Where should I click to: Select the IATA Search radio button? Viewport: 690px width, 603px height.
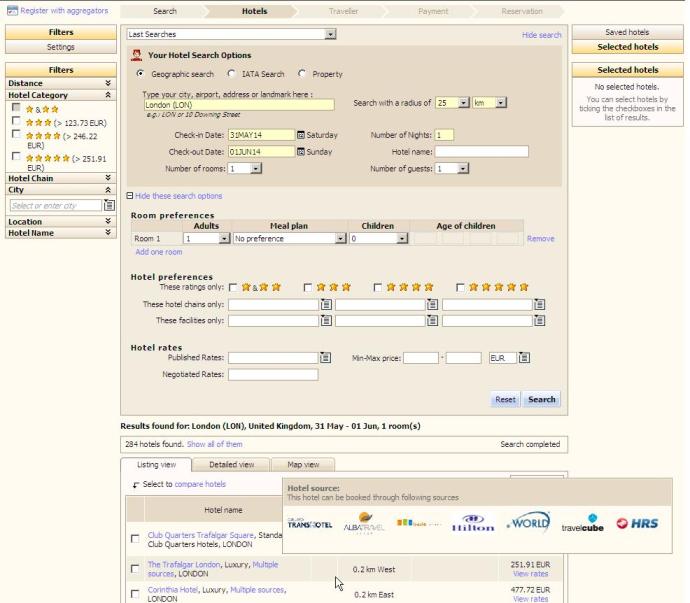click(232, 74)
